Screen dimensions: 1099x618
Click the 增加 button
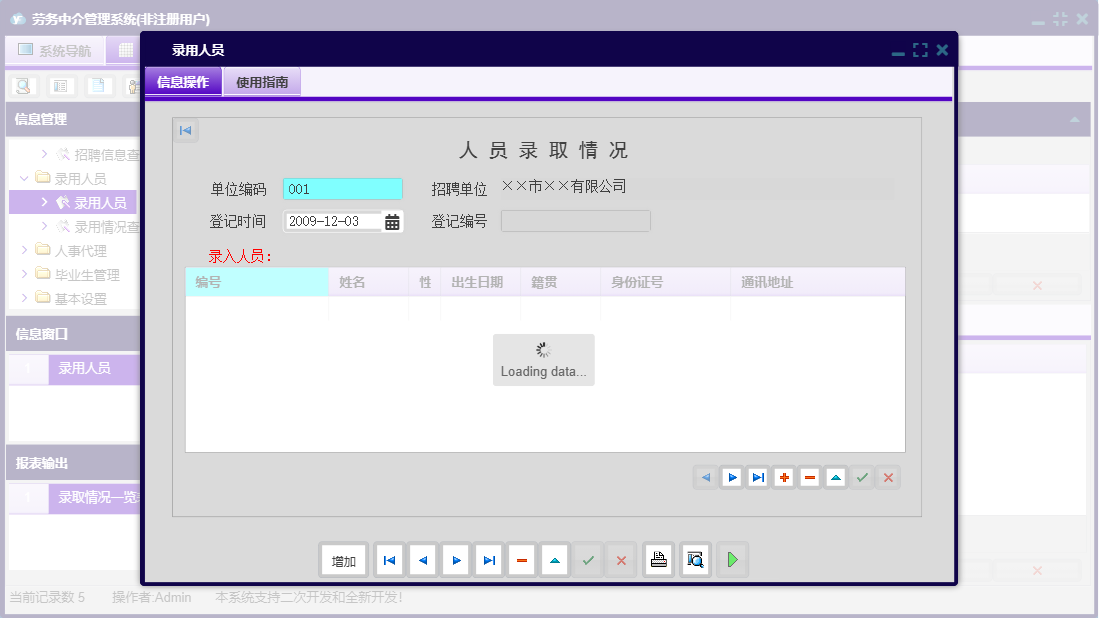tap(343, 560)
